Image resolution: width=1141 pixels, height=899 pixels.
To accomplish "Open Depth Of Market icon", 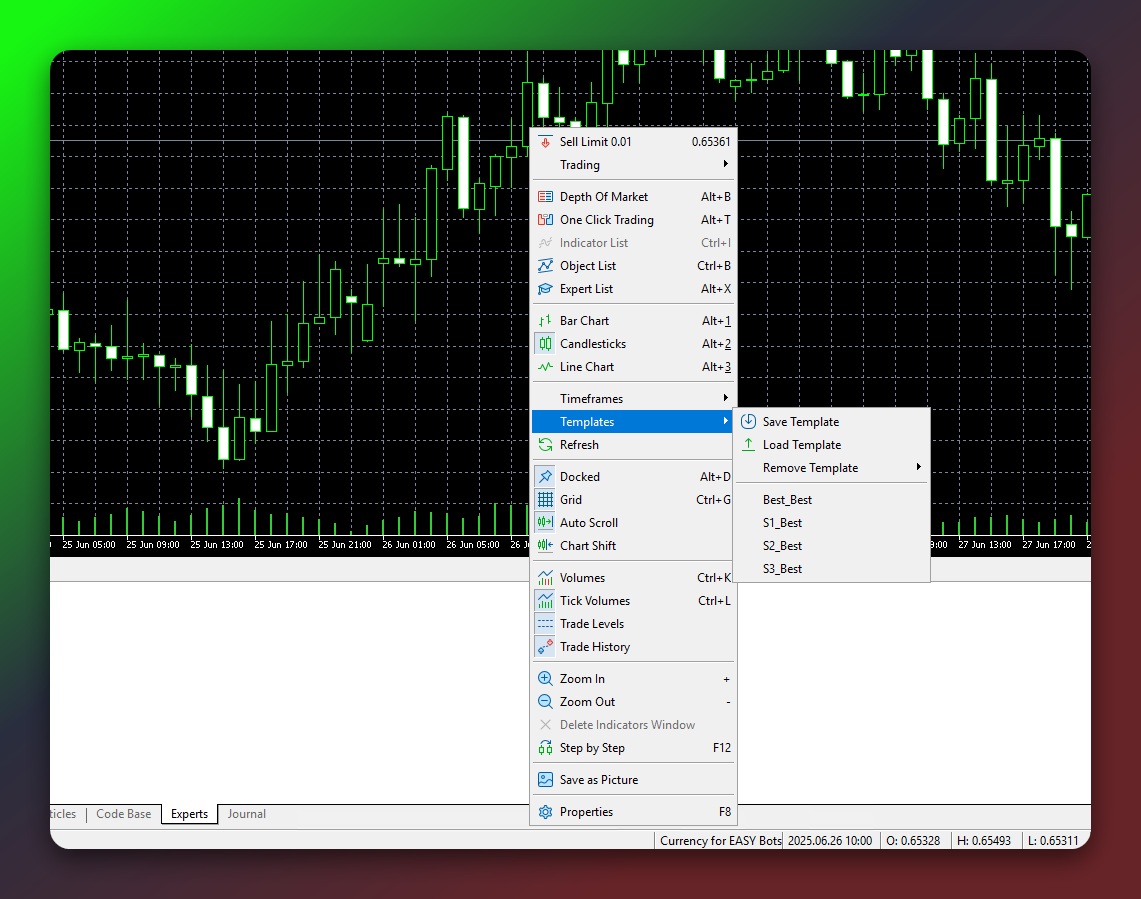I will click(545, 197).
